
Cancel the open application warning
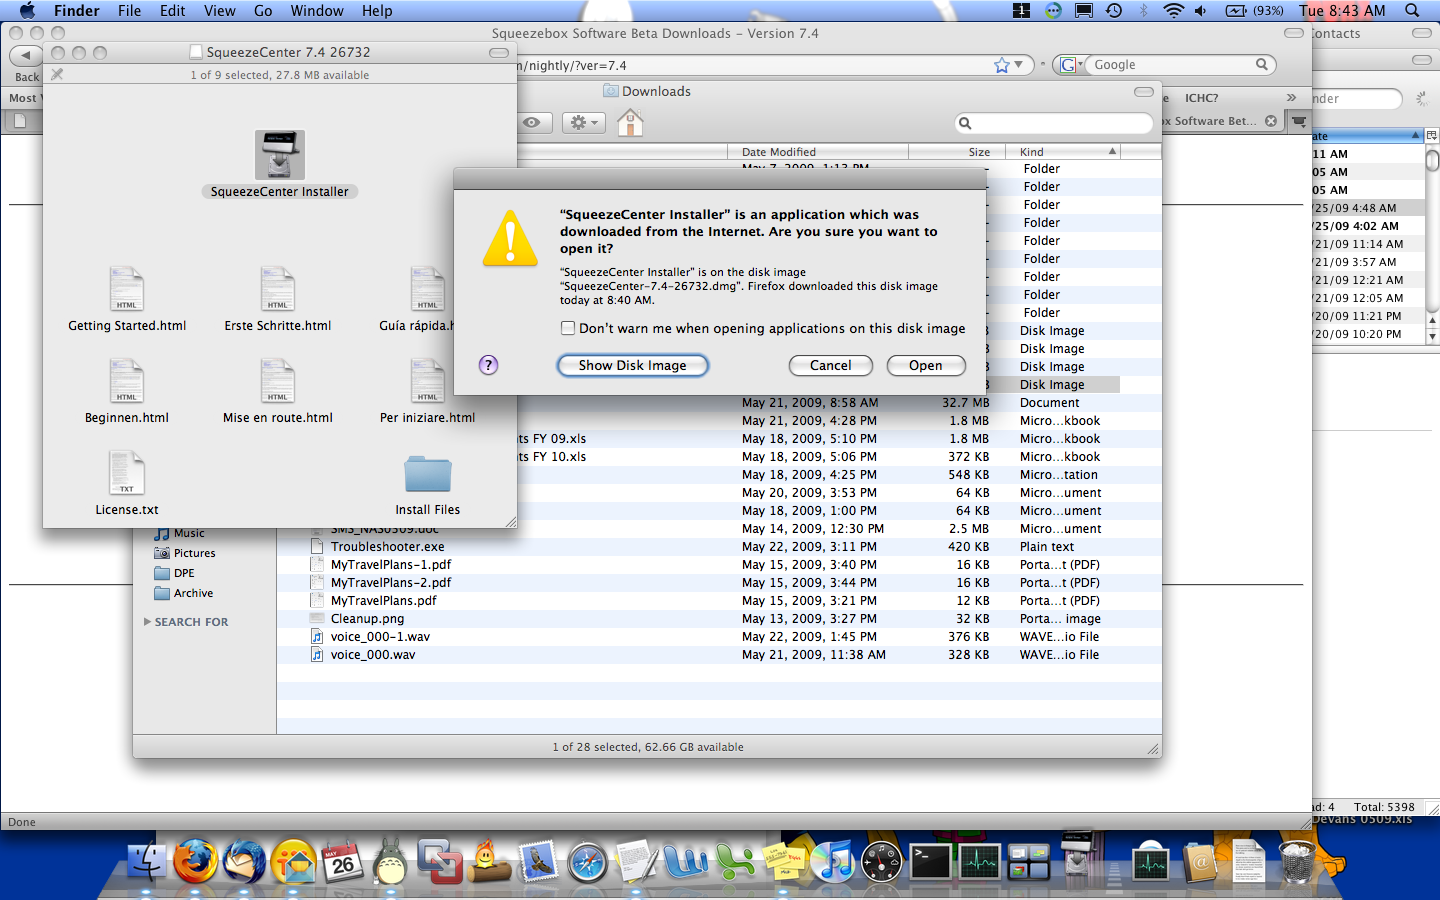pos(830,366)
